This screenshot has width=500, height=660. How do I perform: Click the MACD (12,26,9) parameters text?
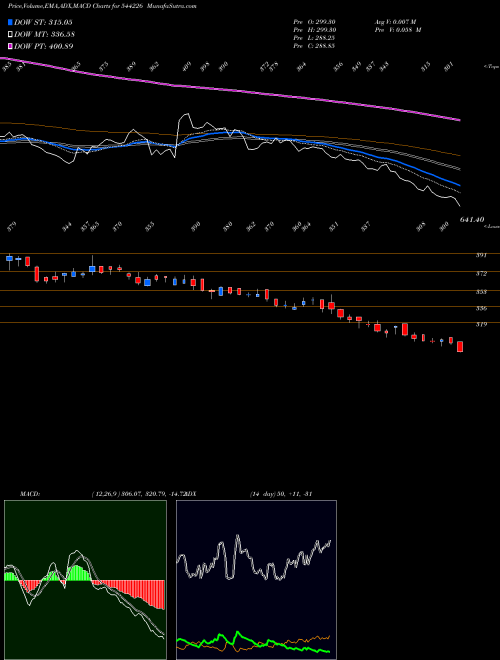pyautogui.click(x=141, y=494)
